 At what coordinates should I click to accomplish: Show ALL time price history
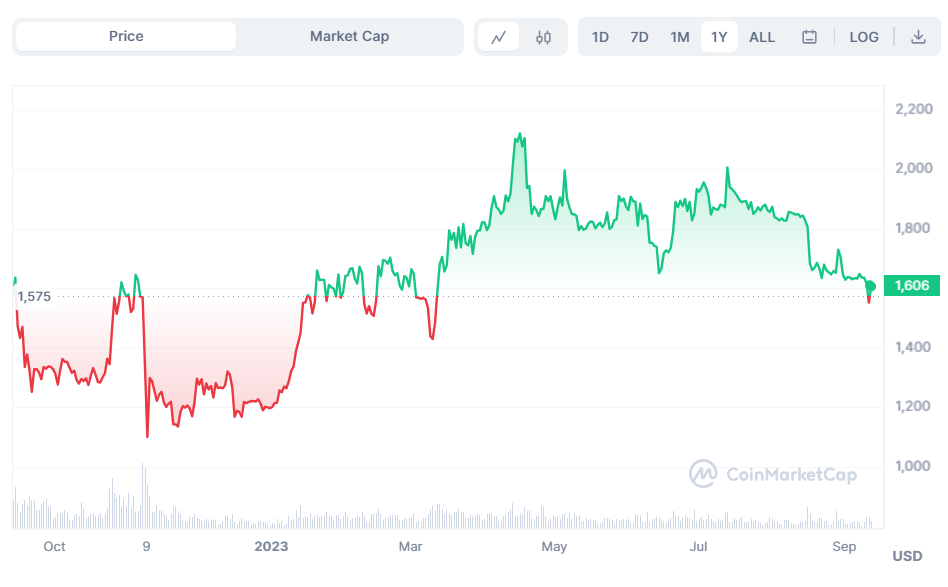coord(762,37)
